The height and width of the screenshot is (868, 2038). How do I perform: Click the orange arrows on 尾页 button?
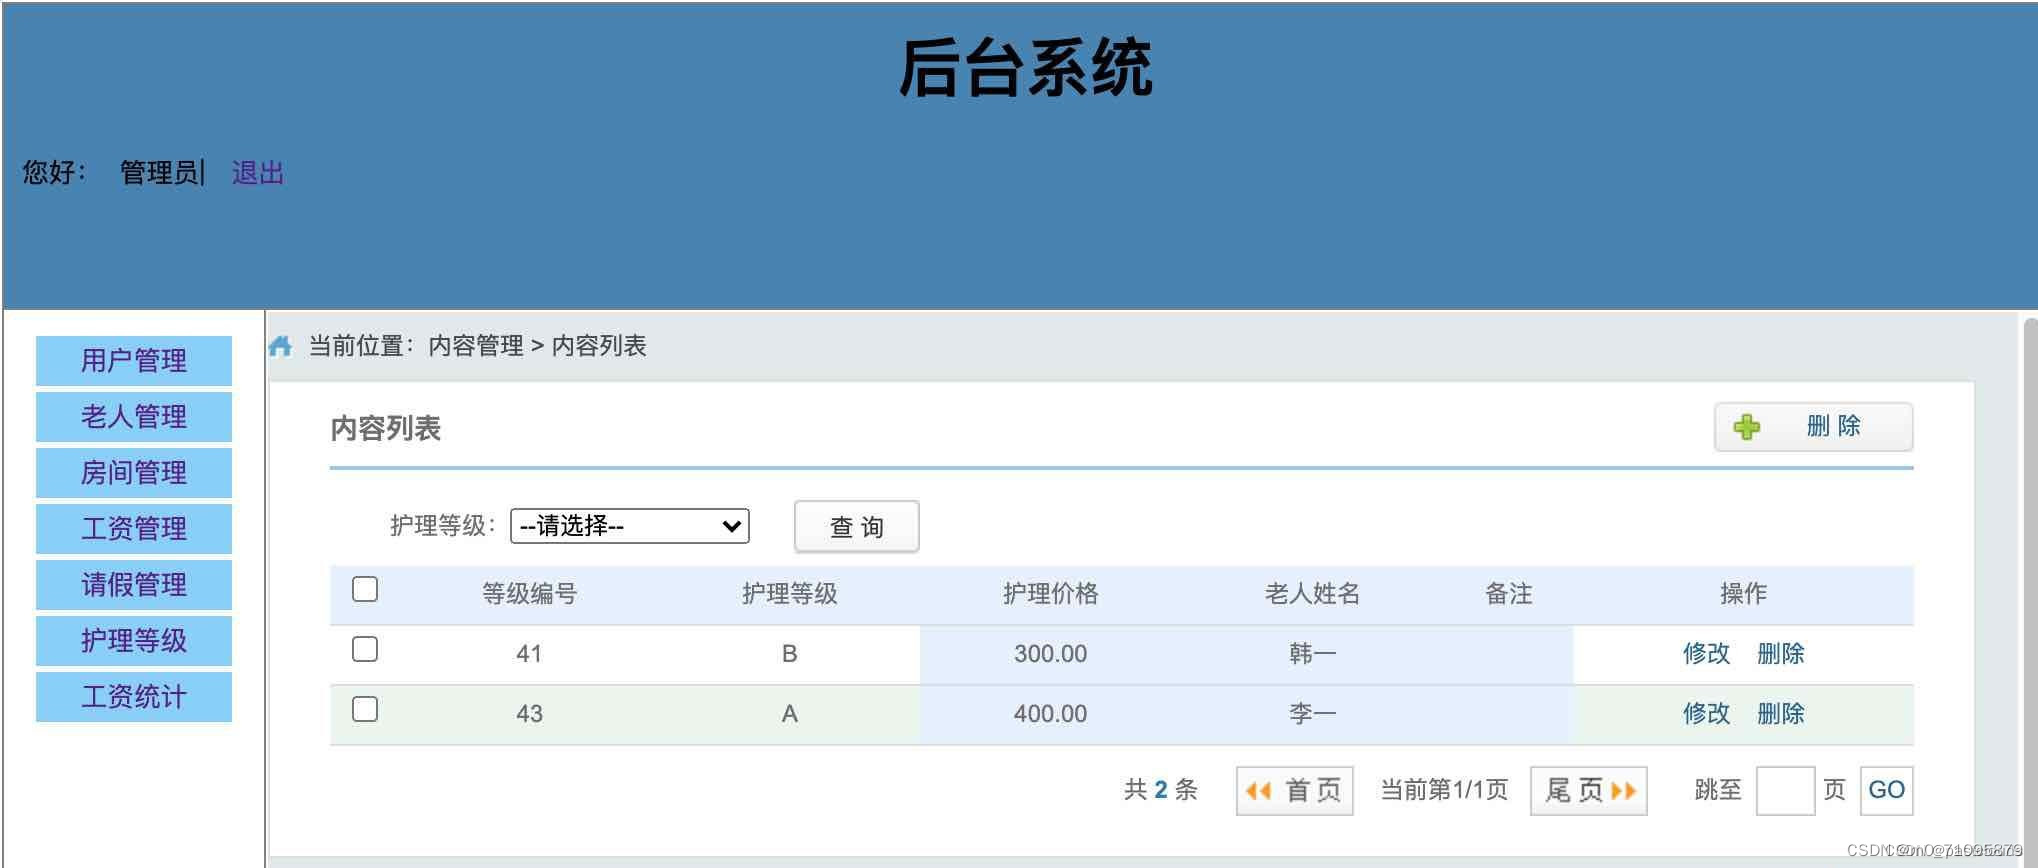pos(1623,791)
